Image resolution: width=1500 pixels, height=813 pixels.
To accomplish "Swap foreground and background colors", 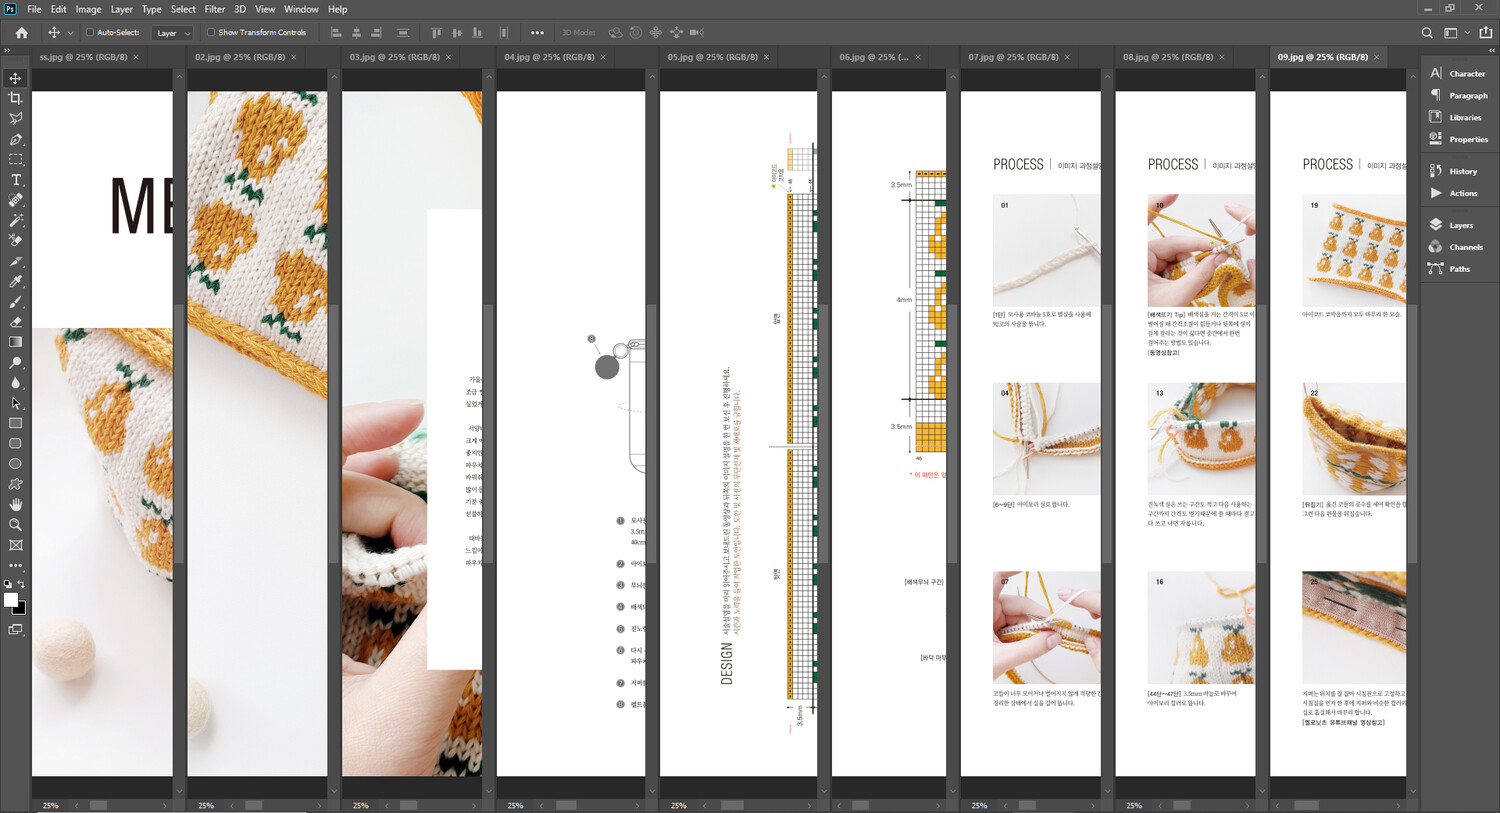I will [x=21, y=584].
